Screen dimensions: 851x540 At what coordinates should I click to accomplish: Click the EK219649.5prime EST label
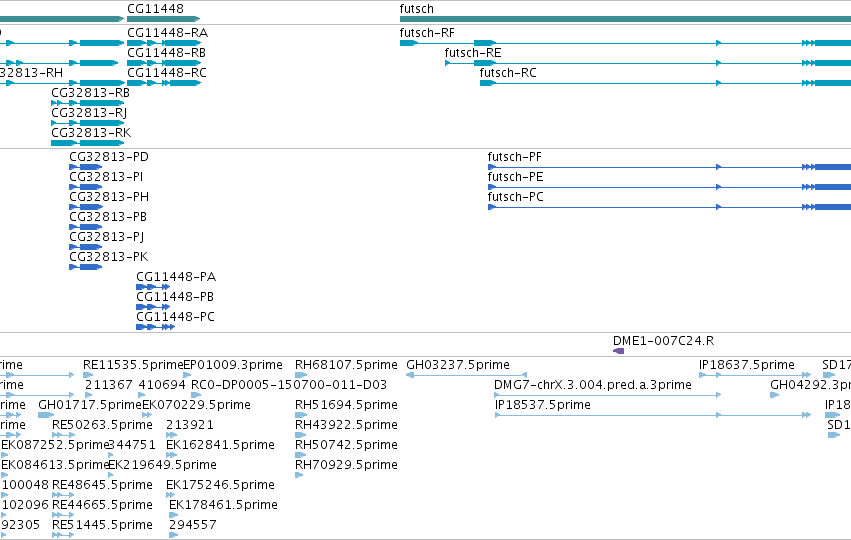tap(162, 465)
